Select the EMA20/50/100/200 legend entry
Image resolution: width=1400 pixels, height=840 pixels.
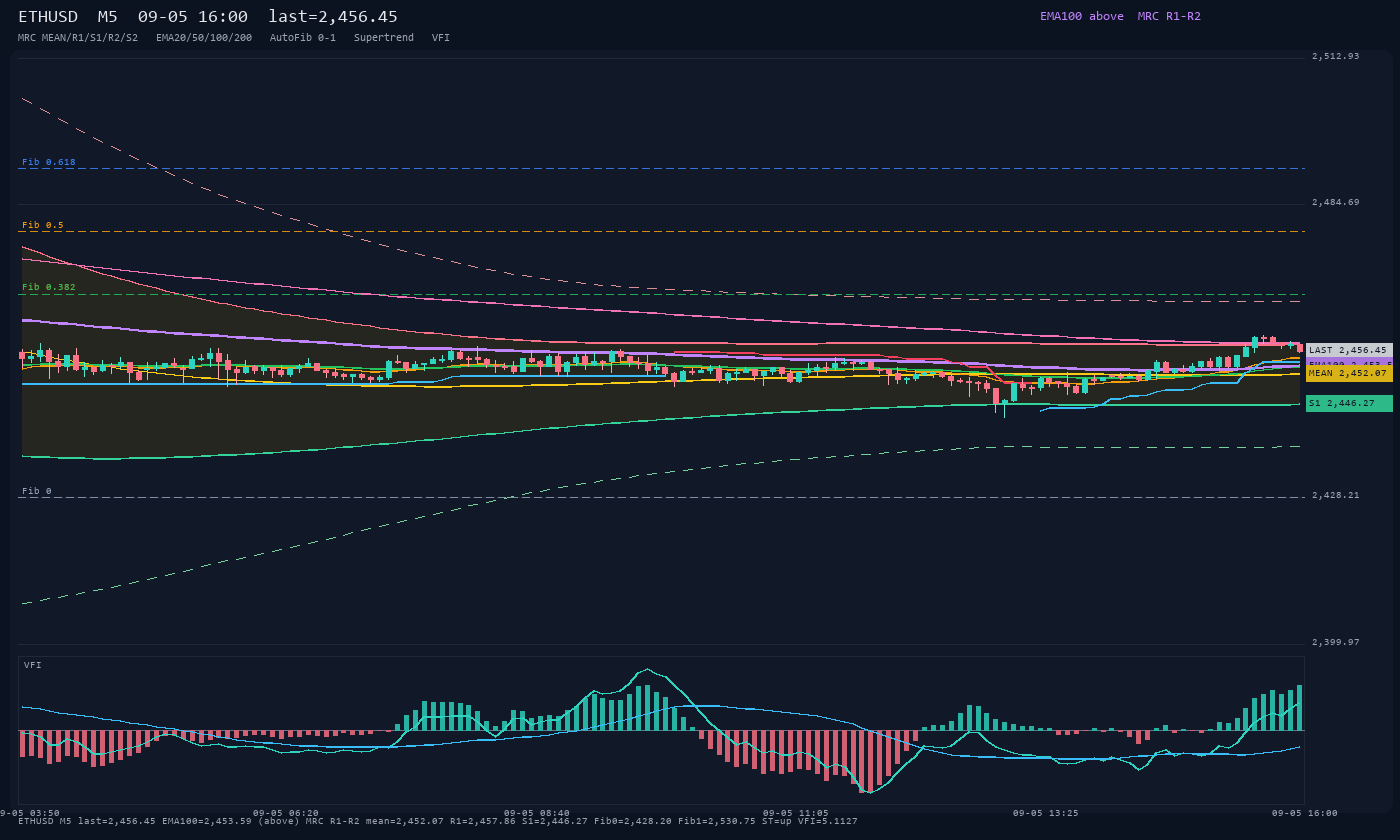point(204,37)
